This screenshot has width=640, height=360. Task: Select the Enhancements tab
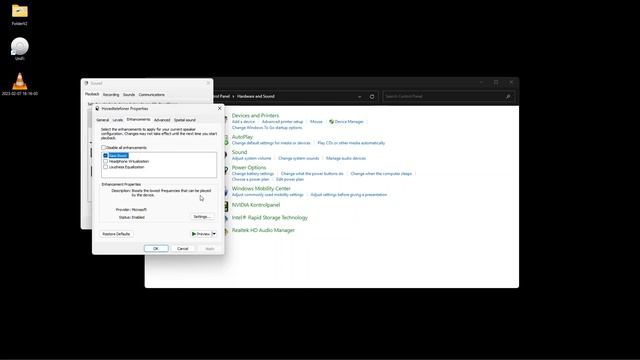pyautogui.click(x=138, y=120)
